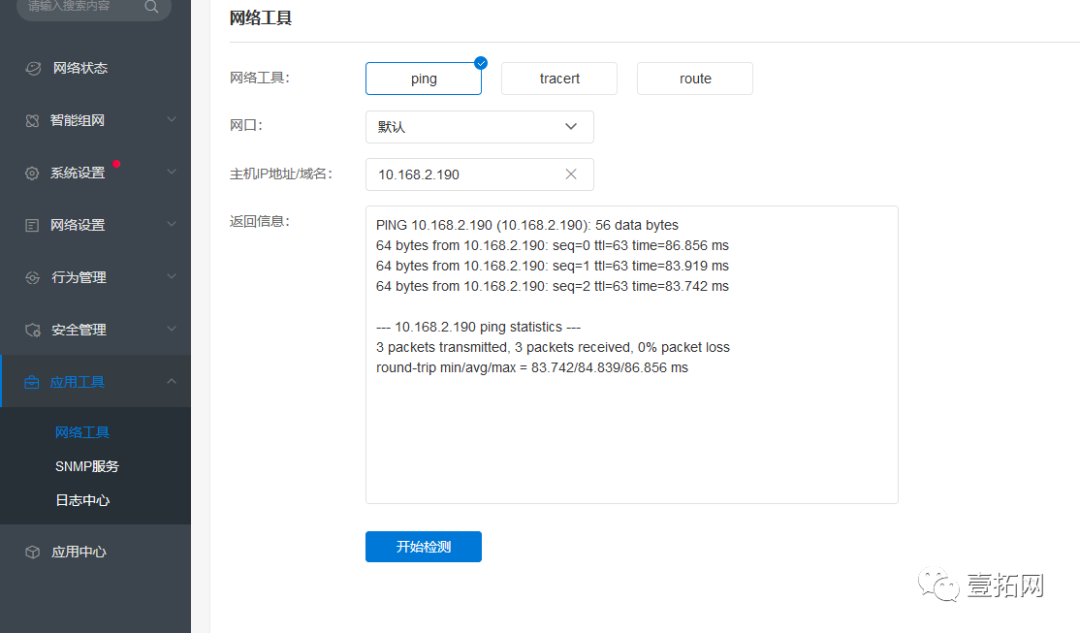Image resolution: width=1080 pixels, height=633 pixels.
Task: Click the 网络状态 globe icon
Action: pos(33,68)
